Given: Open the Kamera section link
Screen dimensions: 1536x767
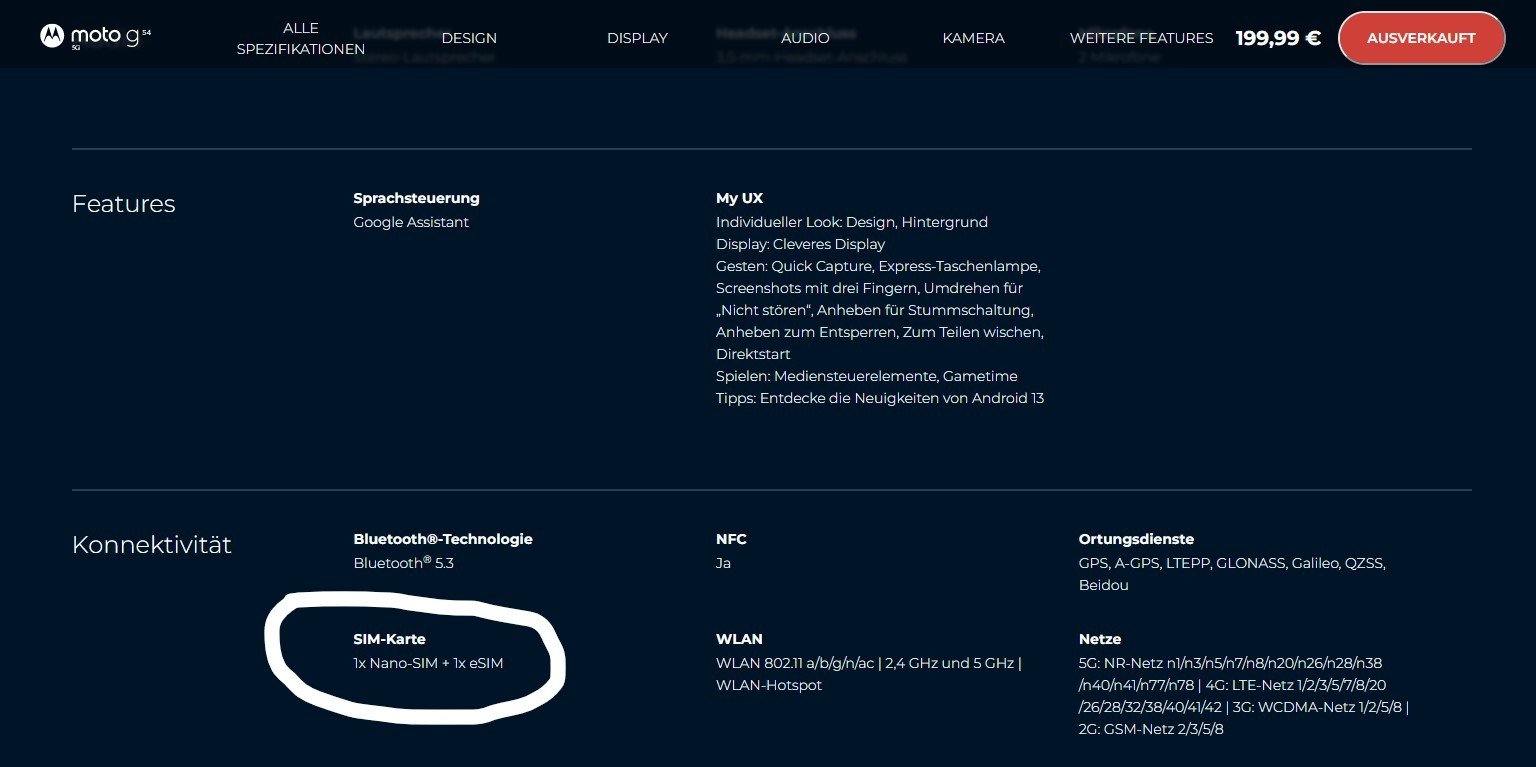Looking at the screenshot, I should [x=973, y=38].
